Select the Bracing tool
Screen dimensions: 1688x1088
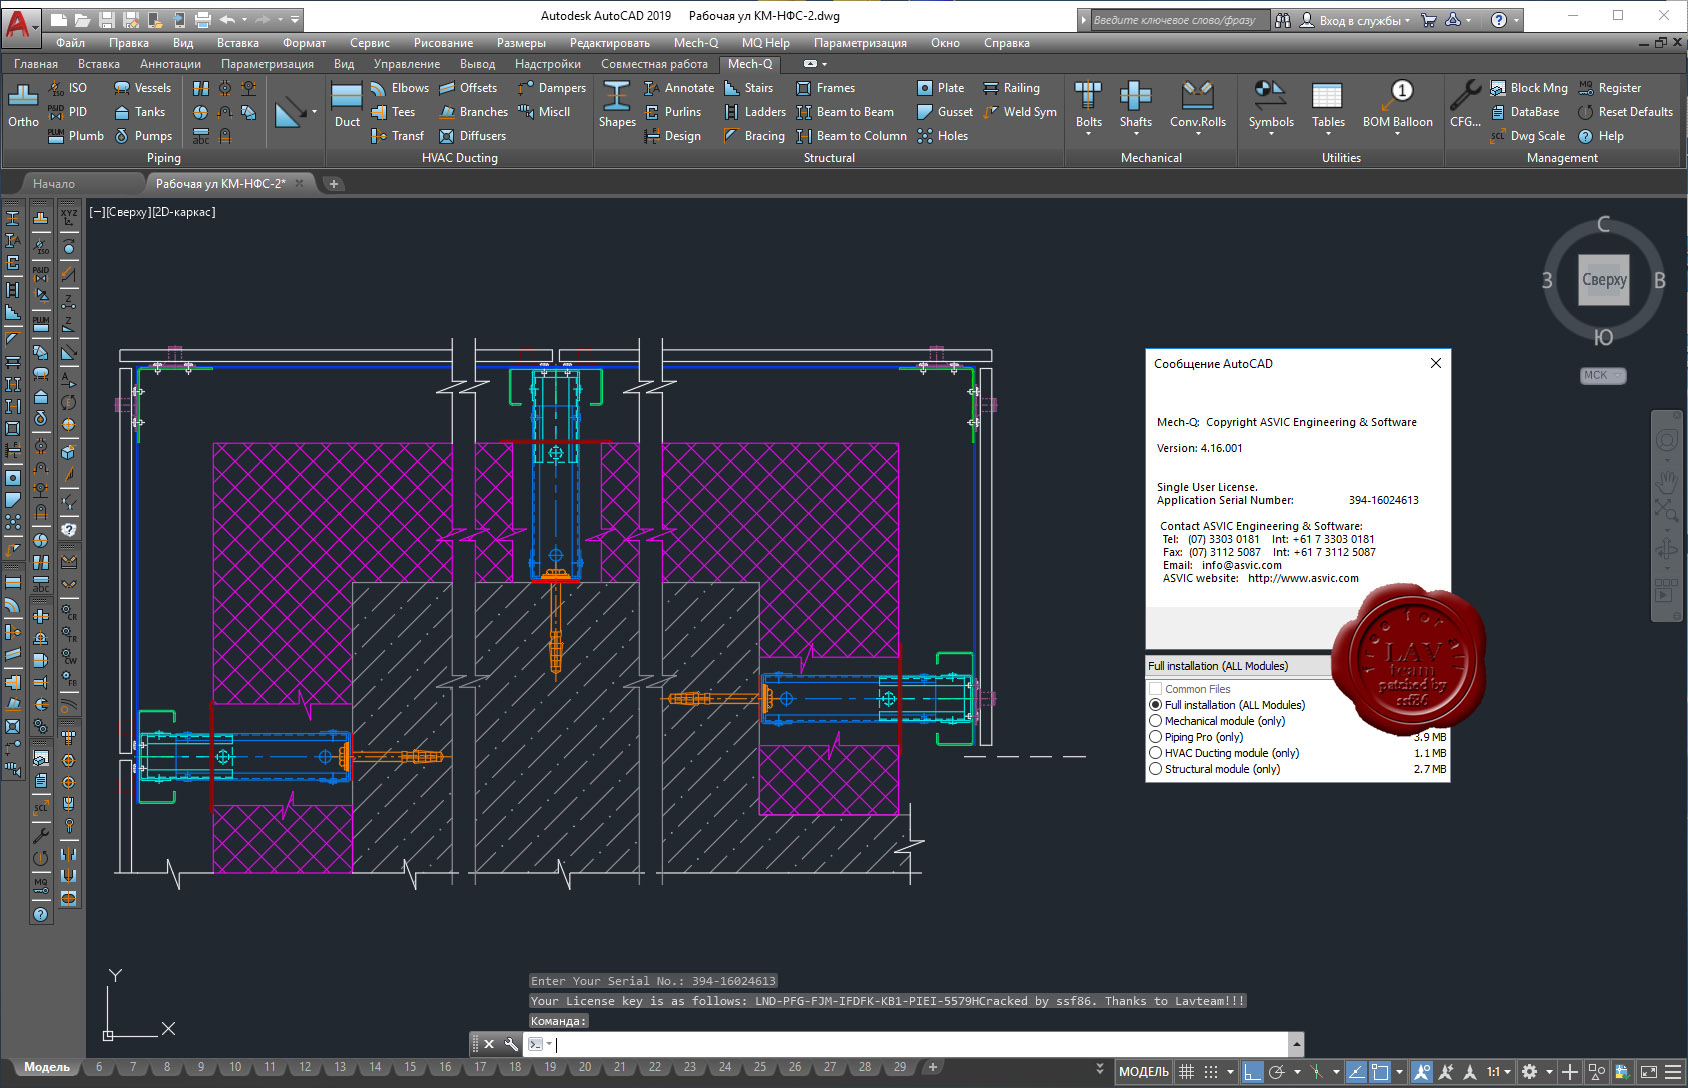click(754, 136)
